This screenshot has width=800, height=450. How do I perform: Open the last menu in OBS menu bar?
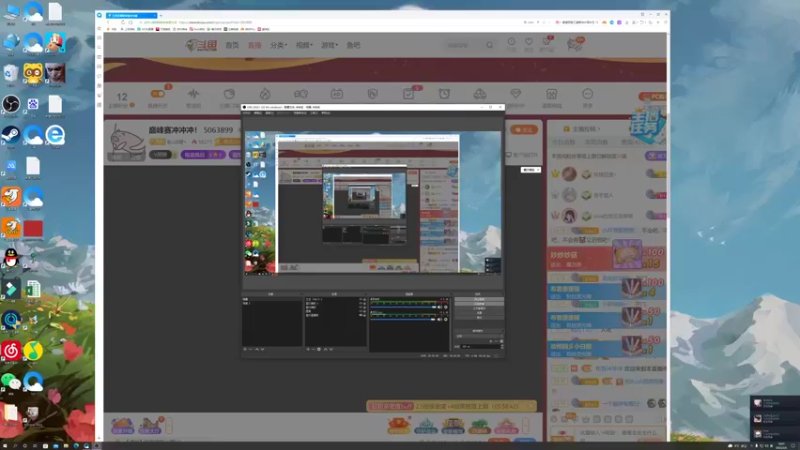[326, 113]
